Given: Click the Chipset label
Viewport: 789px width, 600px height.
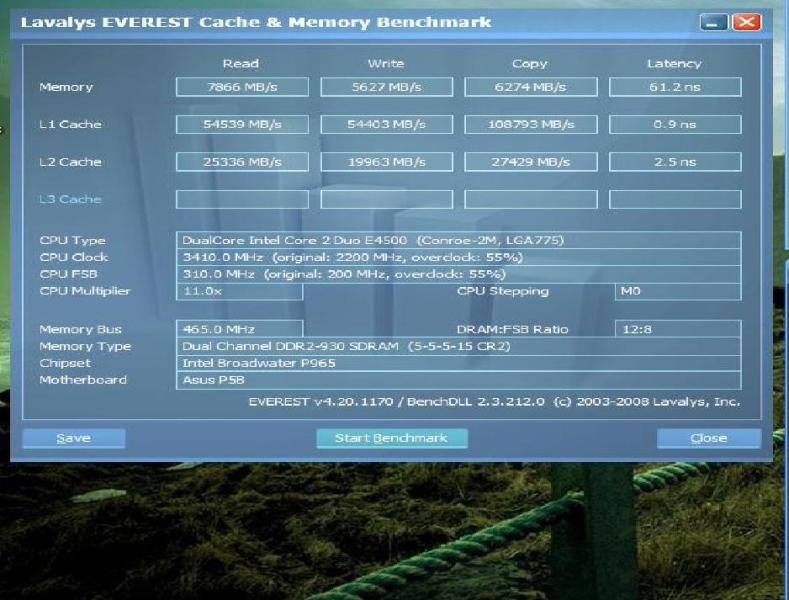Looking at the screenshot, I should [x=65, y=363].
